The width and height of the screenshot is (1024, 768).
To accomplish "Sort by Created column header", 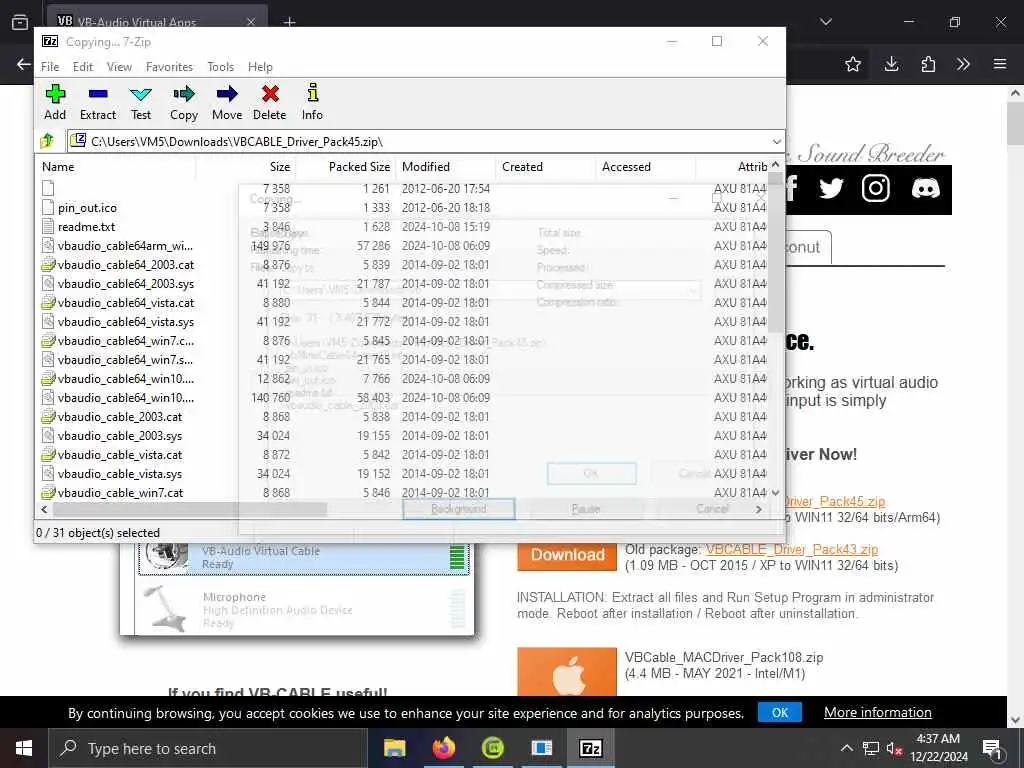I will [x=522, y=167].
